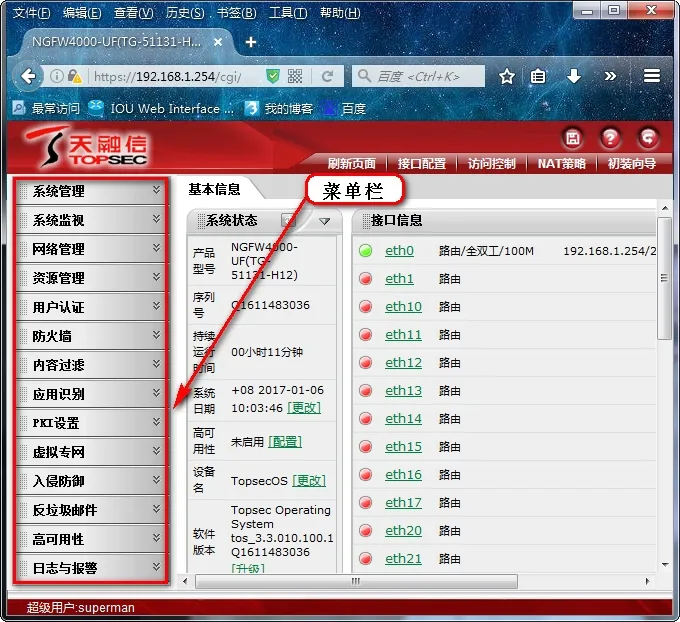This screenshot has height=622, width=680.
Task: Click the vertical scrollbar thumb of content
Action: [664, 278]
